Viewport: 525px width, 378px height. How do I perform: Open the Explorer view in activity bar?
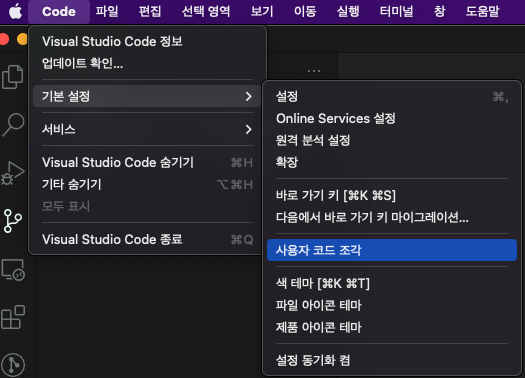point(12,77)
